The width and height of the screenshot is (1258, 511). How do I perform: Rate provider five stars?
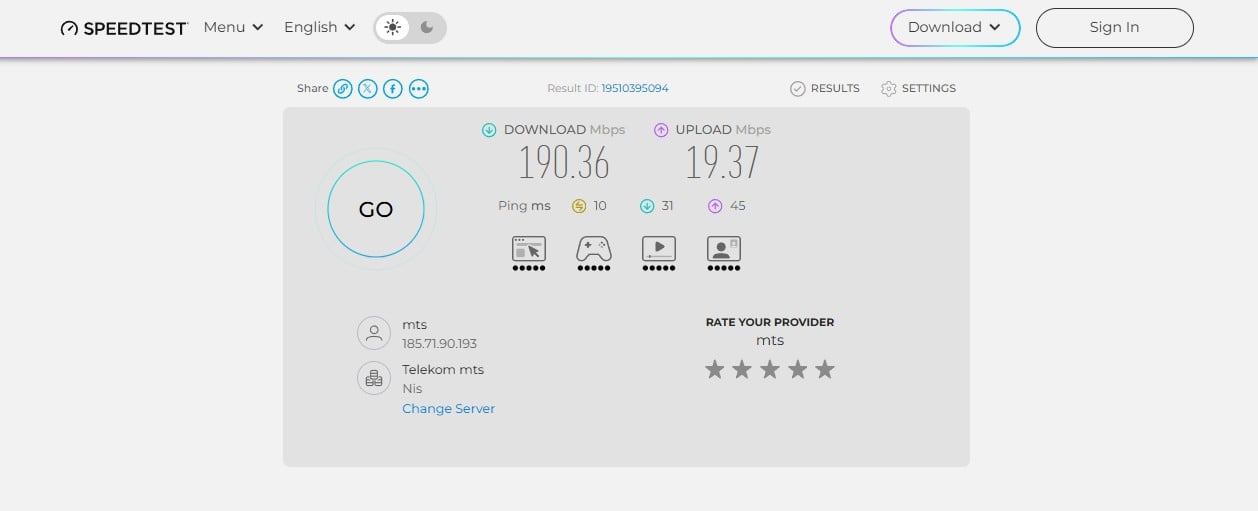pyautogui.click(x=825, y=370)
